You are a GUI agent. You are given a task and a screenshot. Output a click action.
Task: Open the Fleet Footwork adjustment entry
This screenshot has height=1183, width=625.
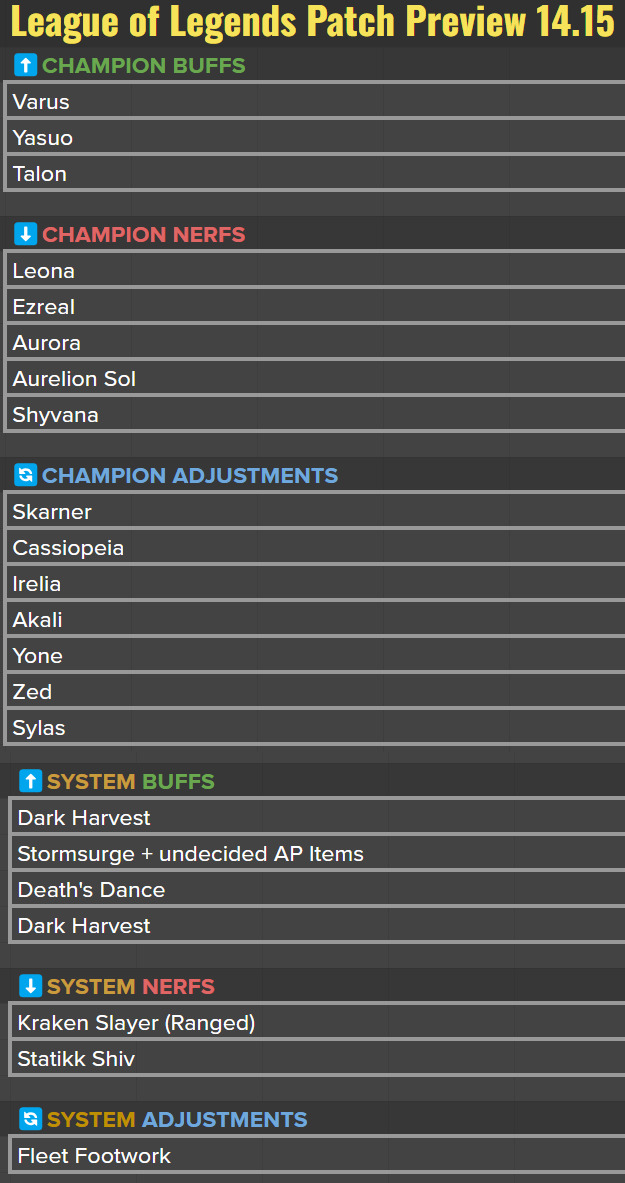(x=318, y=1156)
